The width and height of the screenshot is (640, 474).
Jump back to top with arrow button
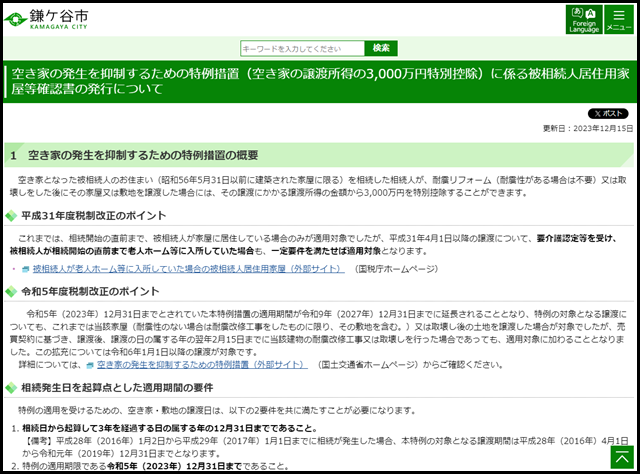tap(622, 457)
